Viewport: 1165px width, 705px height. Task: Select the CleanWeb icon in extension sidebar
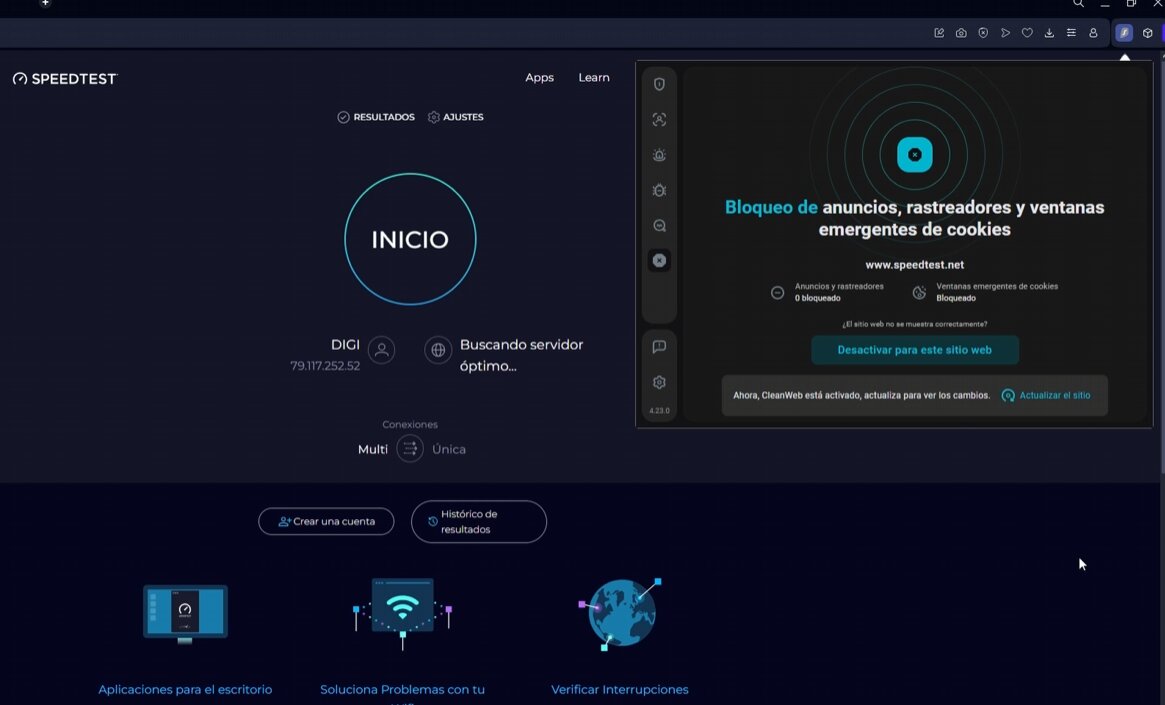(659, 261)
